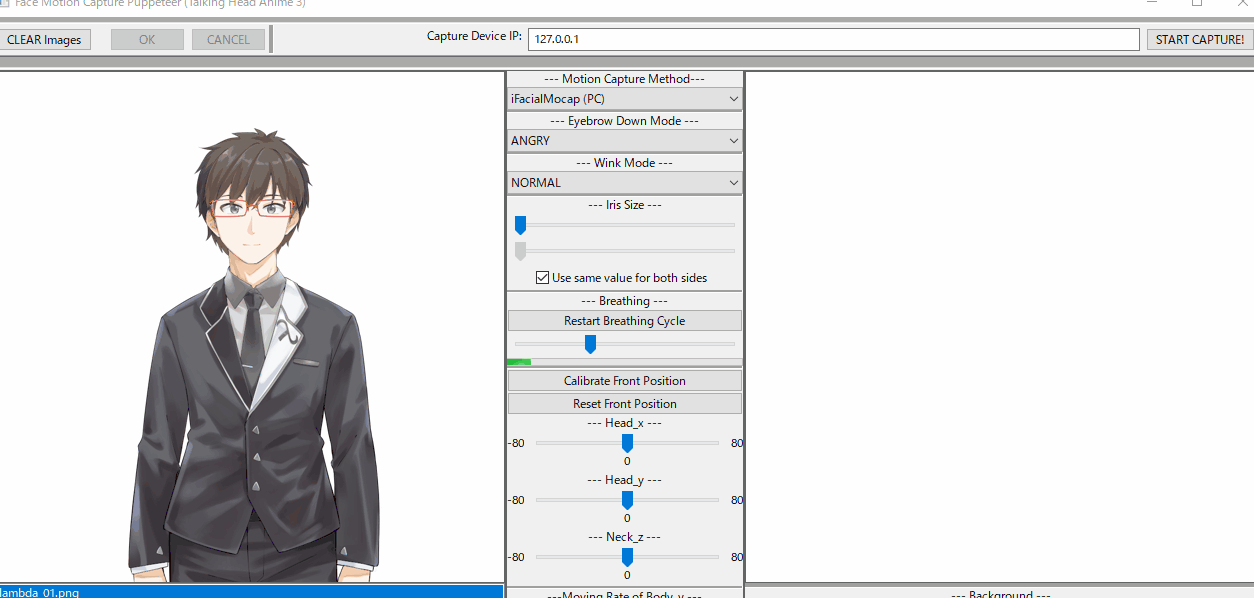
Task: Click the green breathing progress bar
Action: [x=625, y=362]
